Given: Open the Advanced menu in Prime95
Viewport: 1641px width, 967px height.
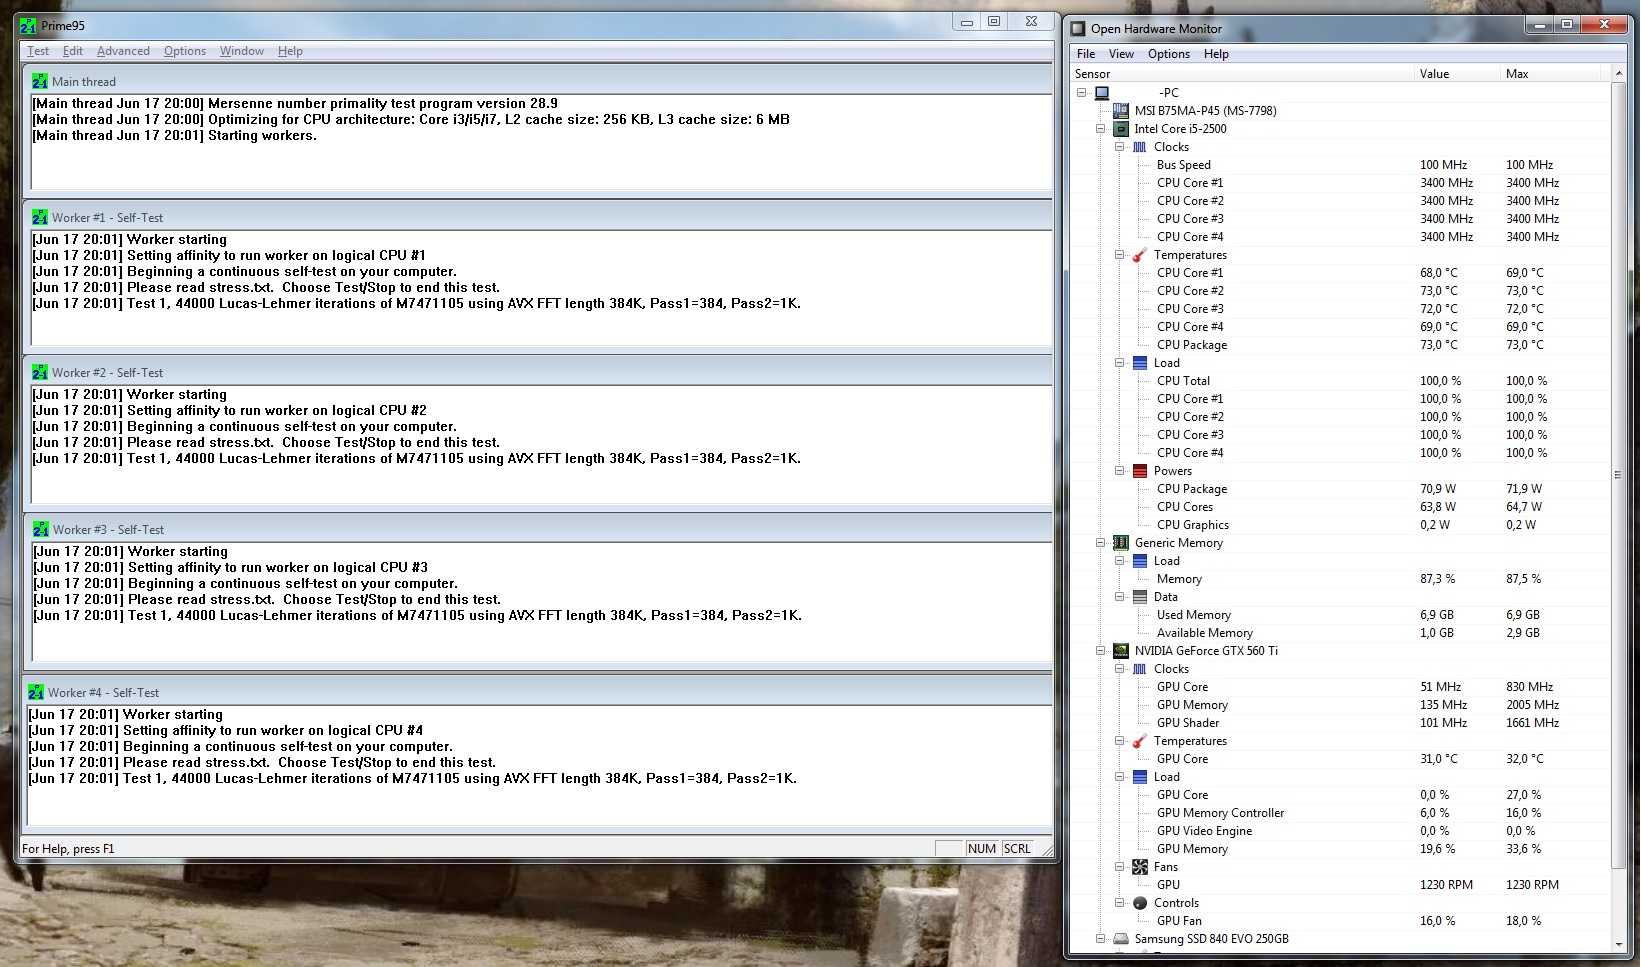Looking at the screenshot, I should [123, 51].
